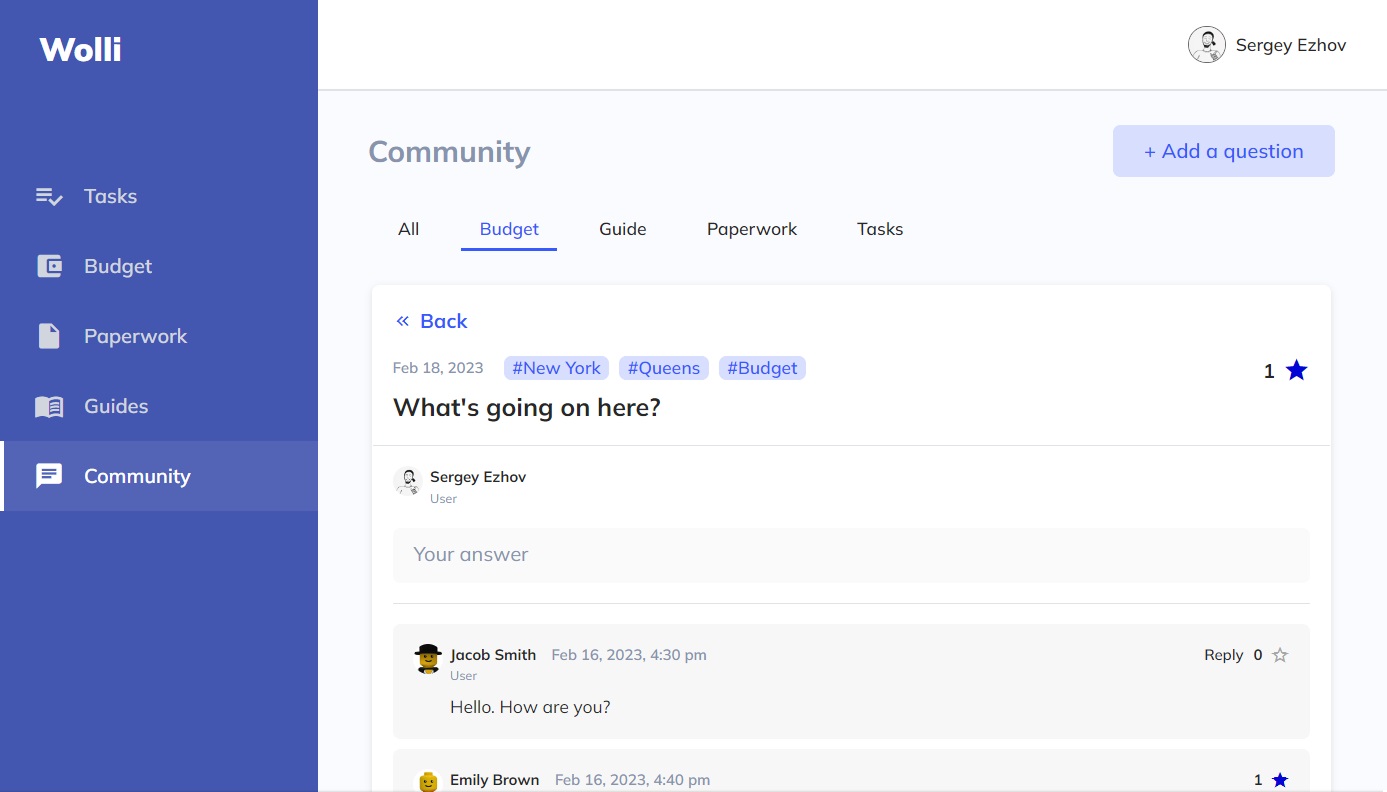Click the Sergey Ezhov author name above the answer field
The image size is (1387, 792).
pyautogui.click(x=478, y=477)
